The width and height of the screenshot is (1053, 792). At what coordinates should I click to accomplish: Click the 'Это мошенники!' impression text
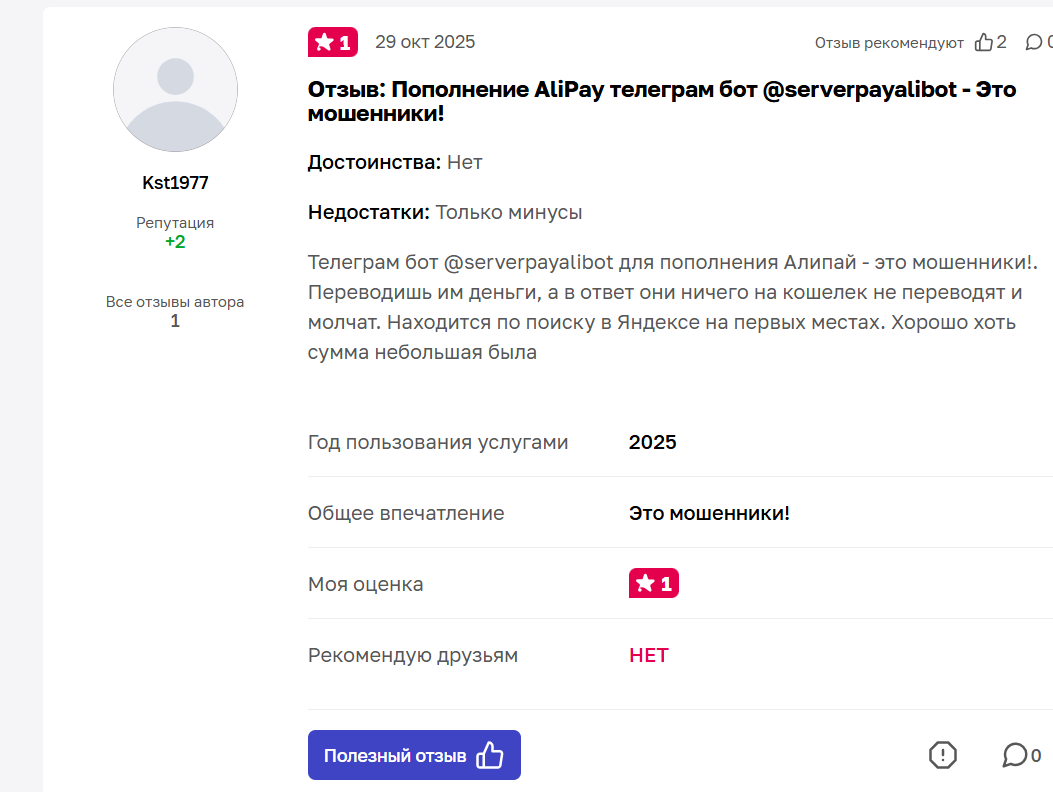(x=709, y=512)
